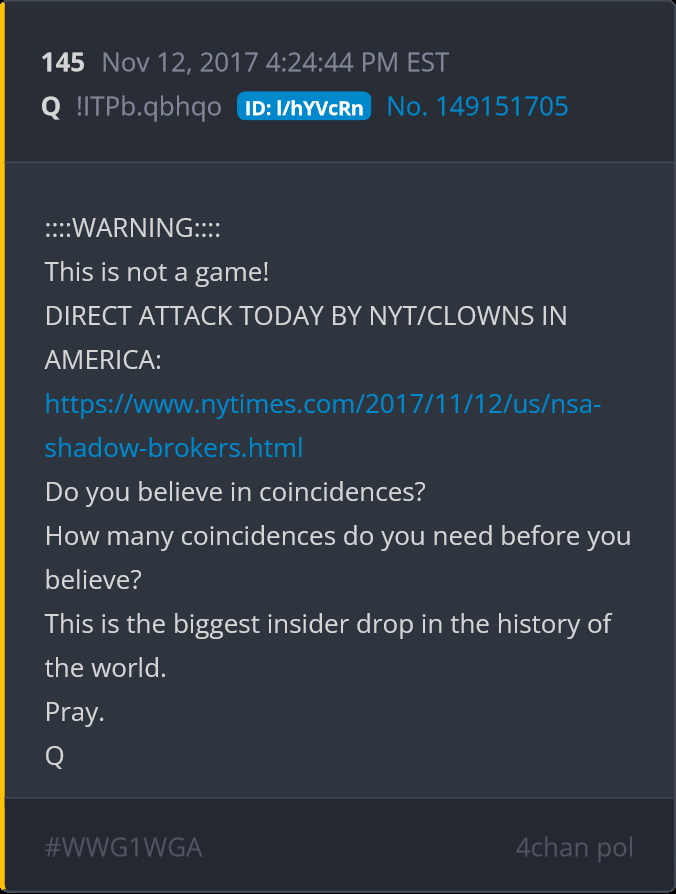
Task: Select the Q author name in the header
Action: coord(51,107)
